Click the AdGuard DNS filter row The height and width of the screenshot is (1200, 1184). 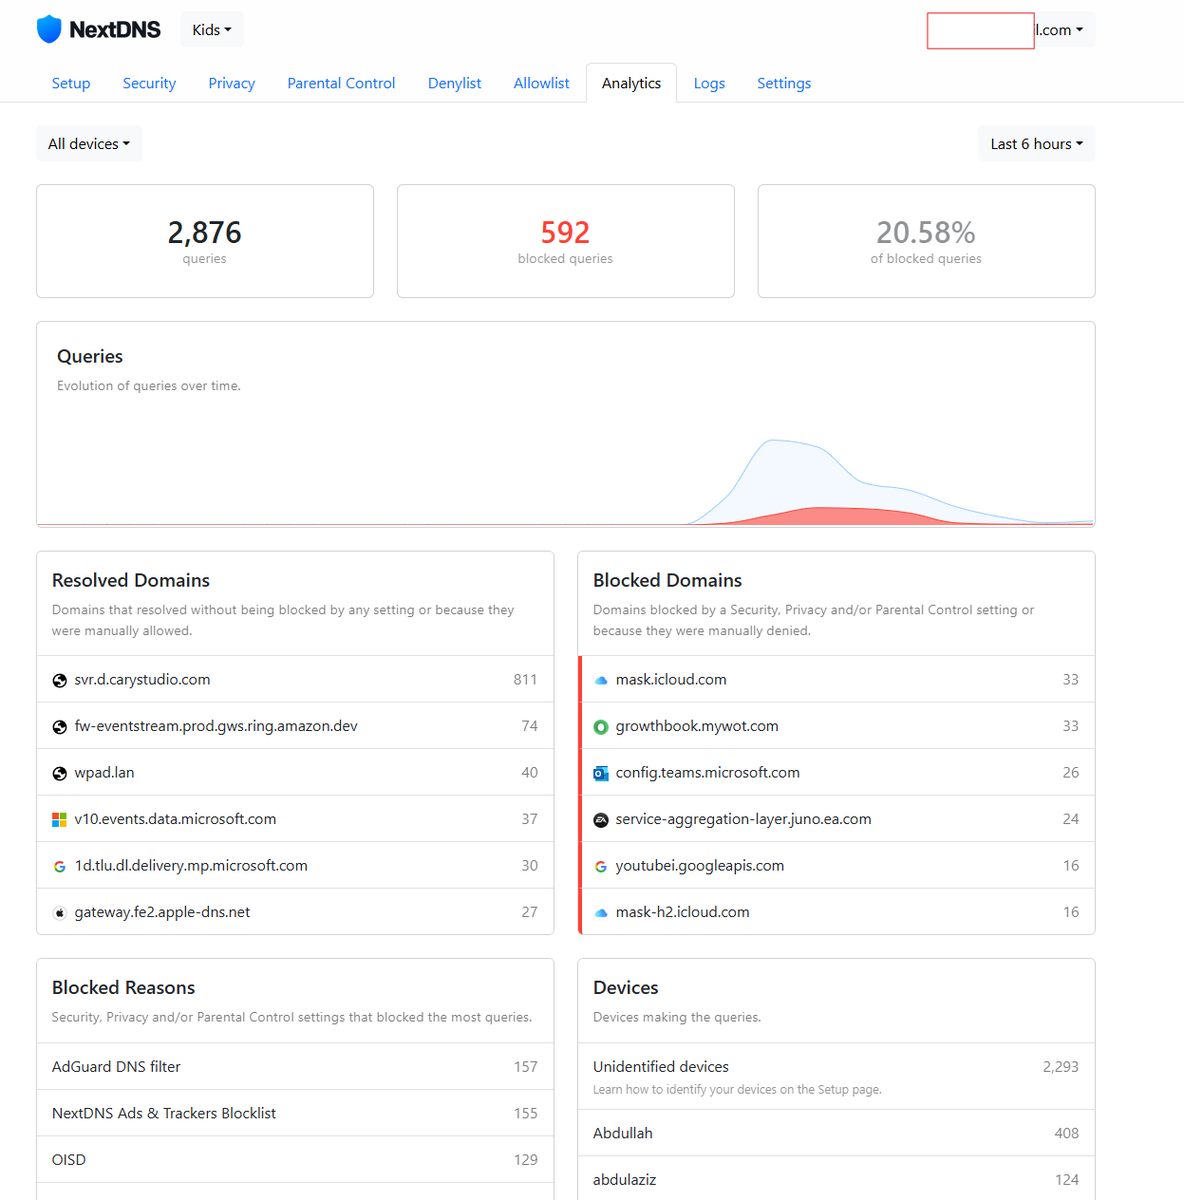295,1067
